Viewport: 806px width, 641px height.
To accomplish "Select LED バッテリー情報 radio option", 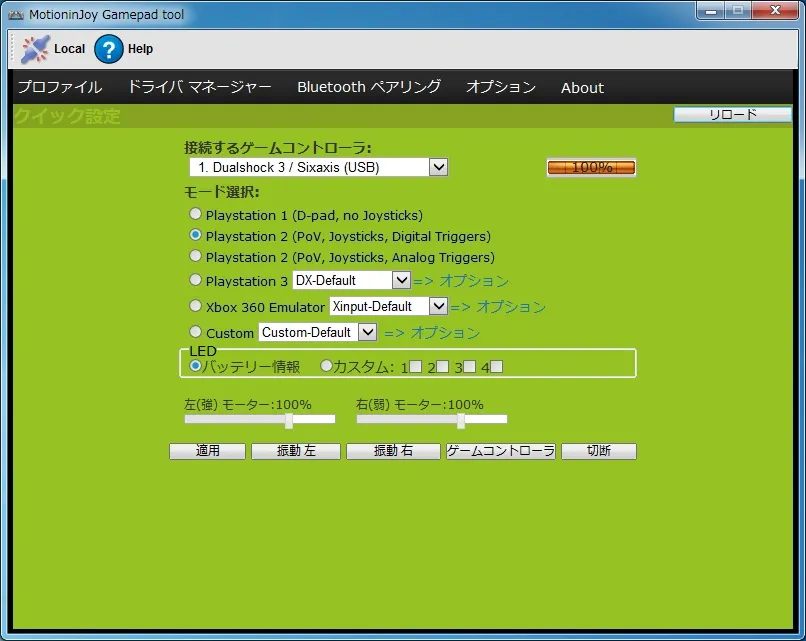I will pos(195,366).
